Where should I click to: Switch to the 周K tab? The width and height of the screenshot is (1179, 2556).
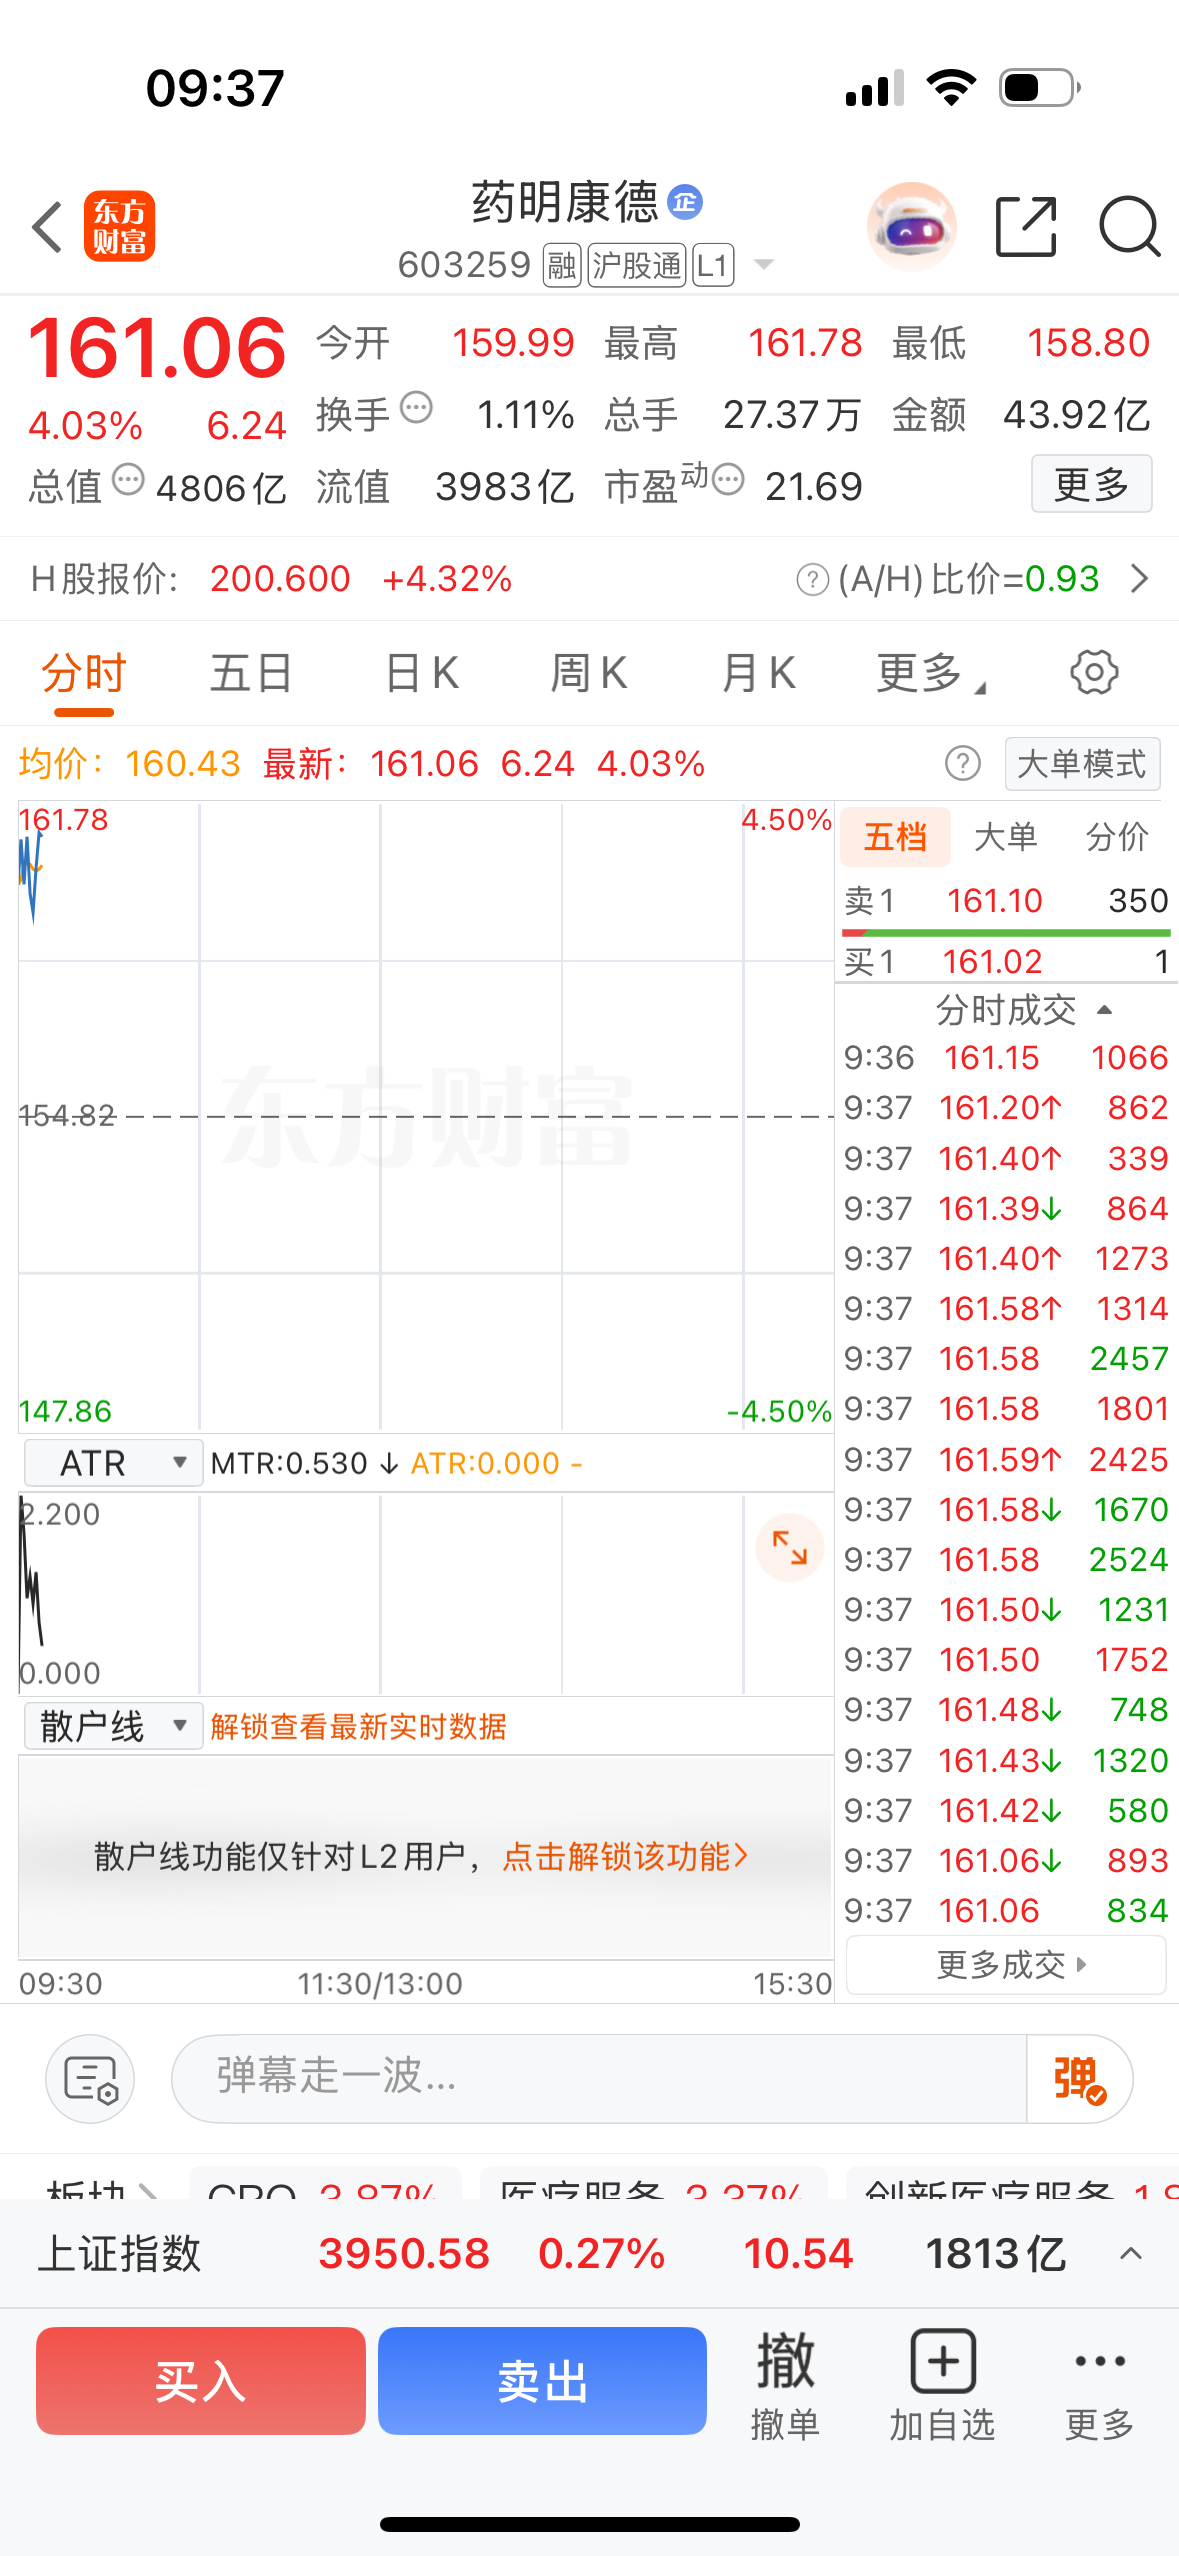(x=589, y=673)
